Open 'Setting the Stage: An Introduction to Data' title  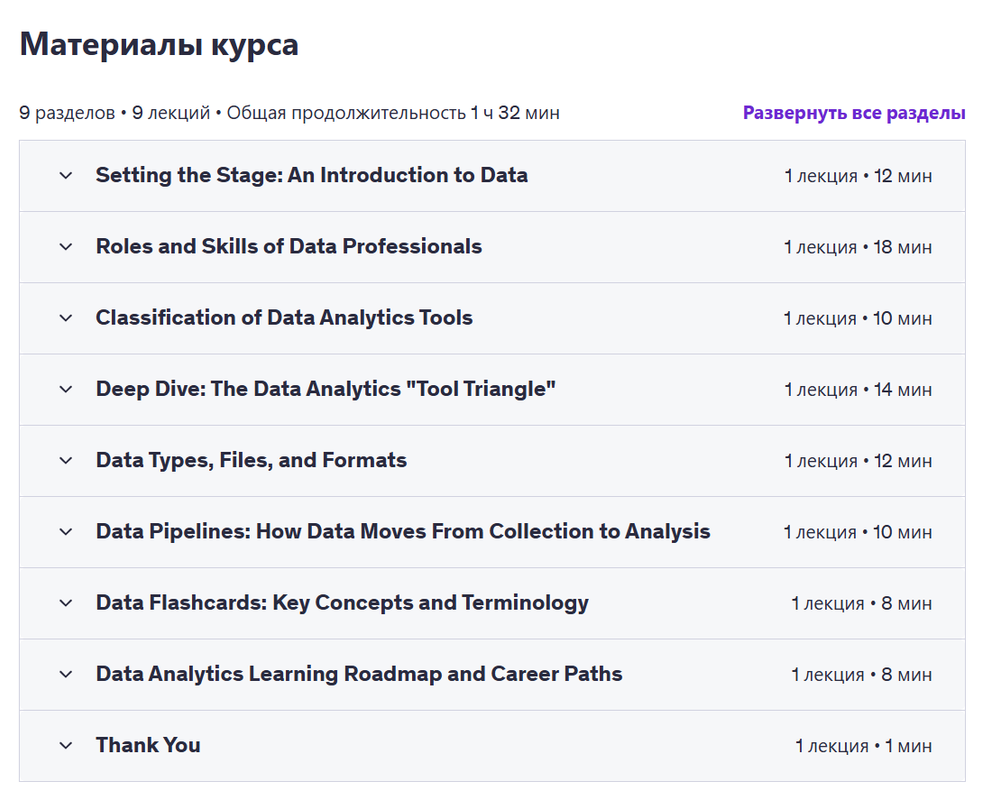[x=311, y=175]
